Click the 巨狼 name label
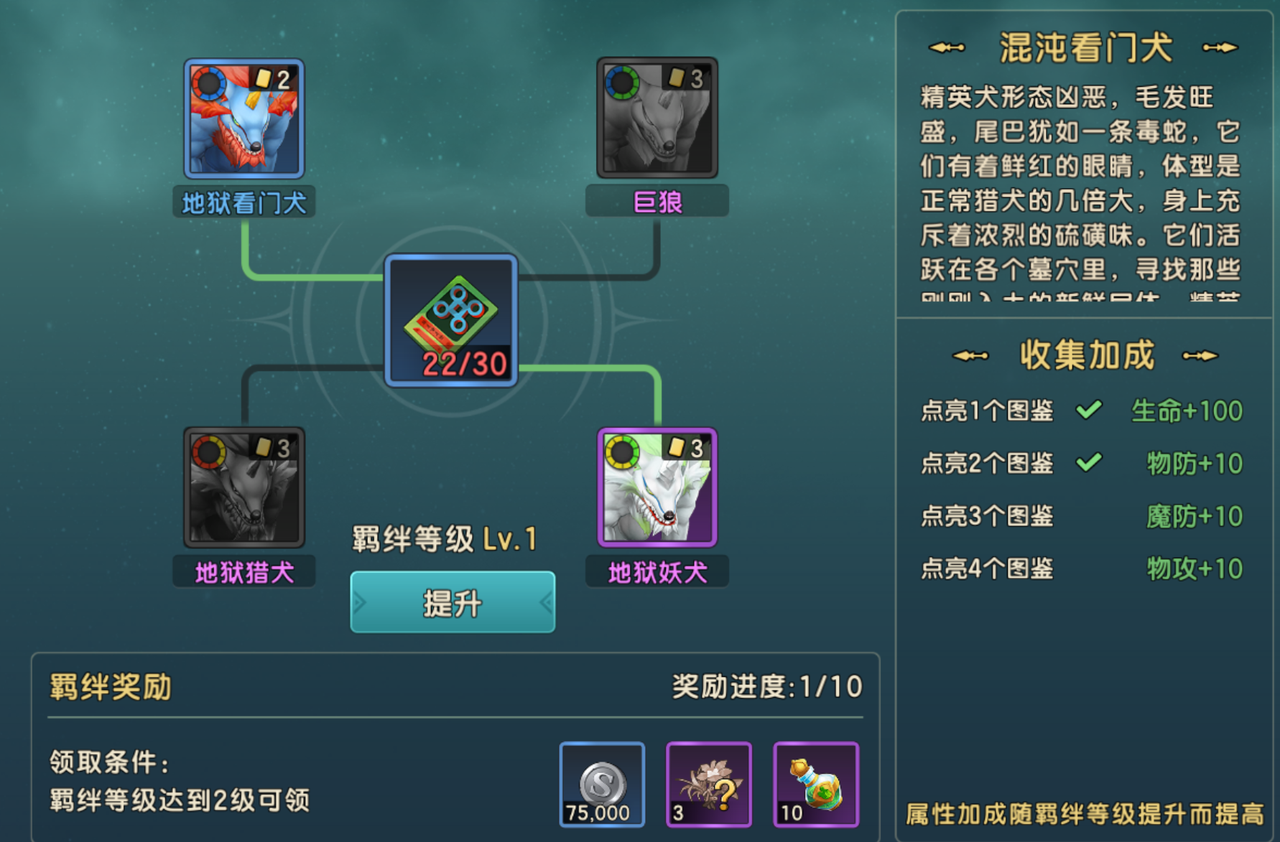The image size is (1280, 842). pyautogui.click(x=657, y=202)
